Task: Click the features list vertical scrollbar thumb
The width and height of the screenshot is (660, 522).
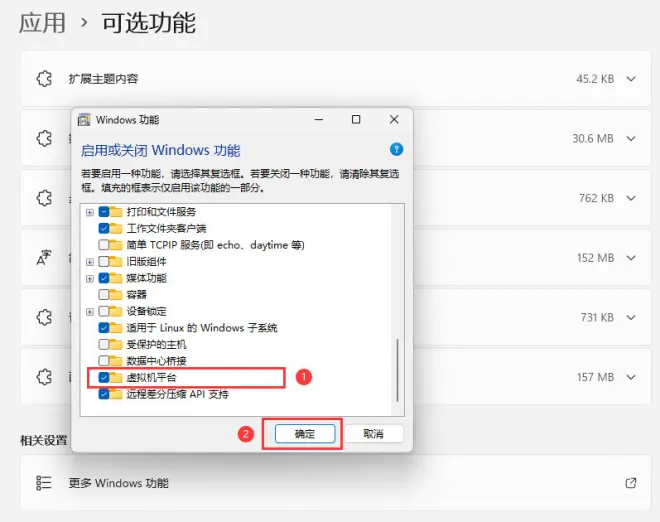Action: point(397,370)
